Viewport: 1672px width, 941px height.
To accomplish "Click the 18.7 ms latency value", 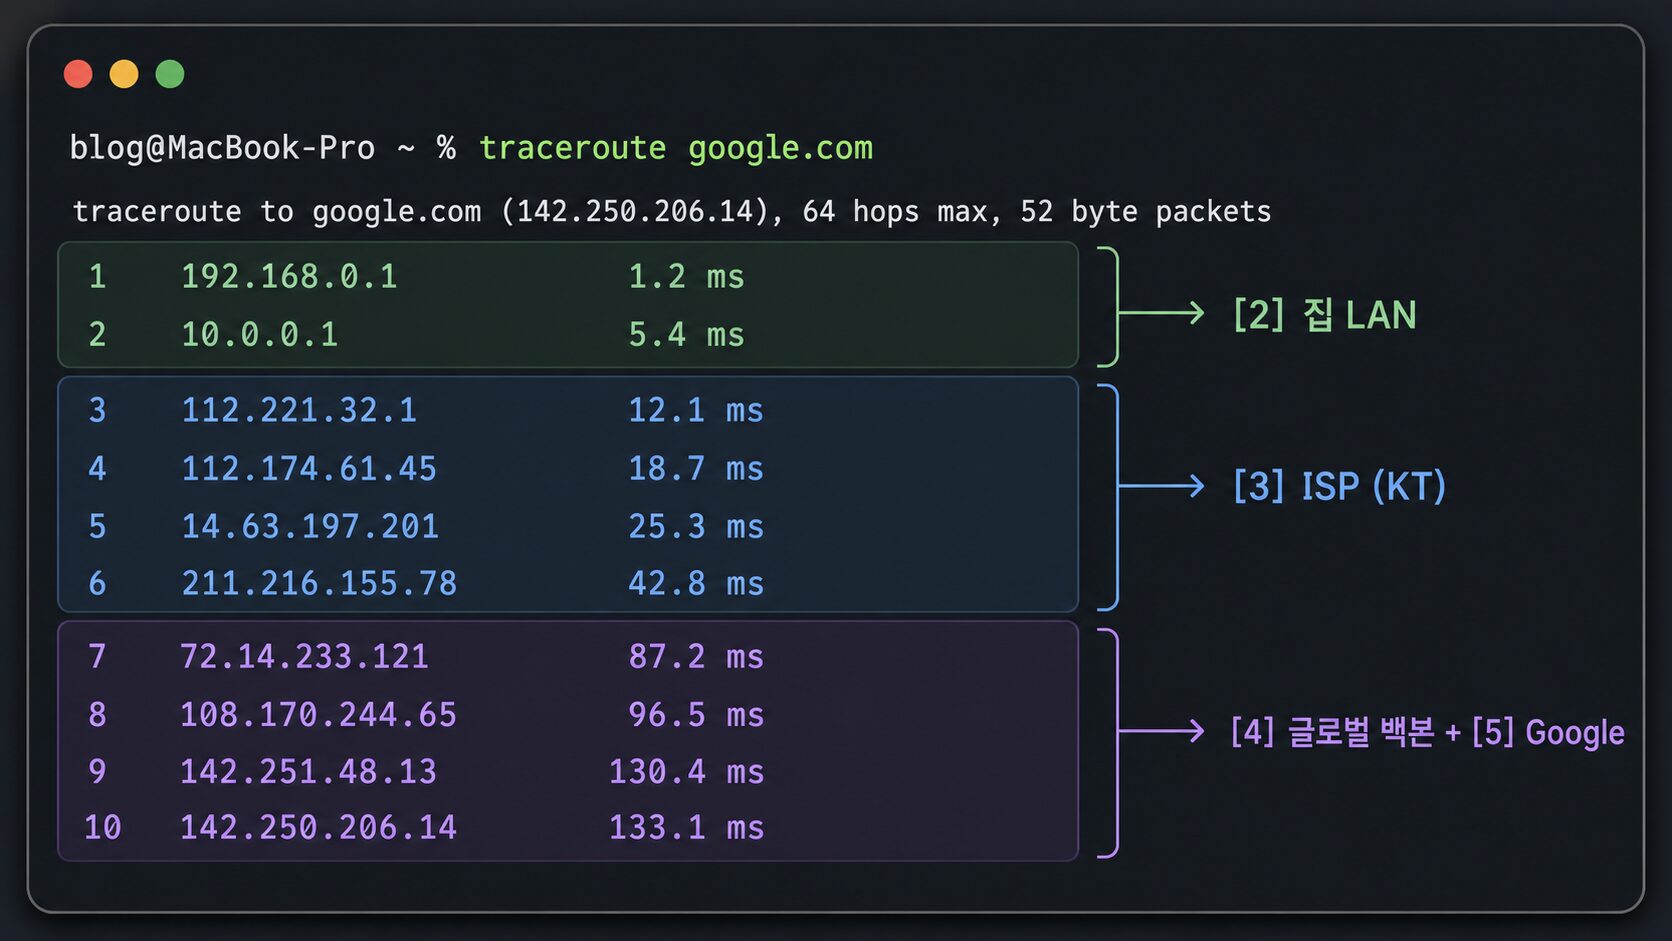I will 696,468.
